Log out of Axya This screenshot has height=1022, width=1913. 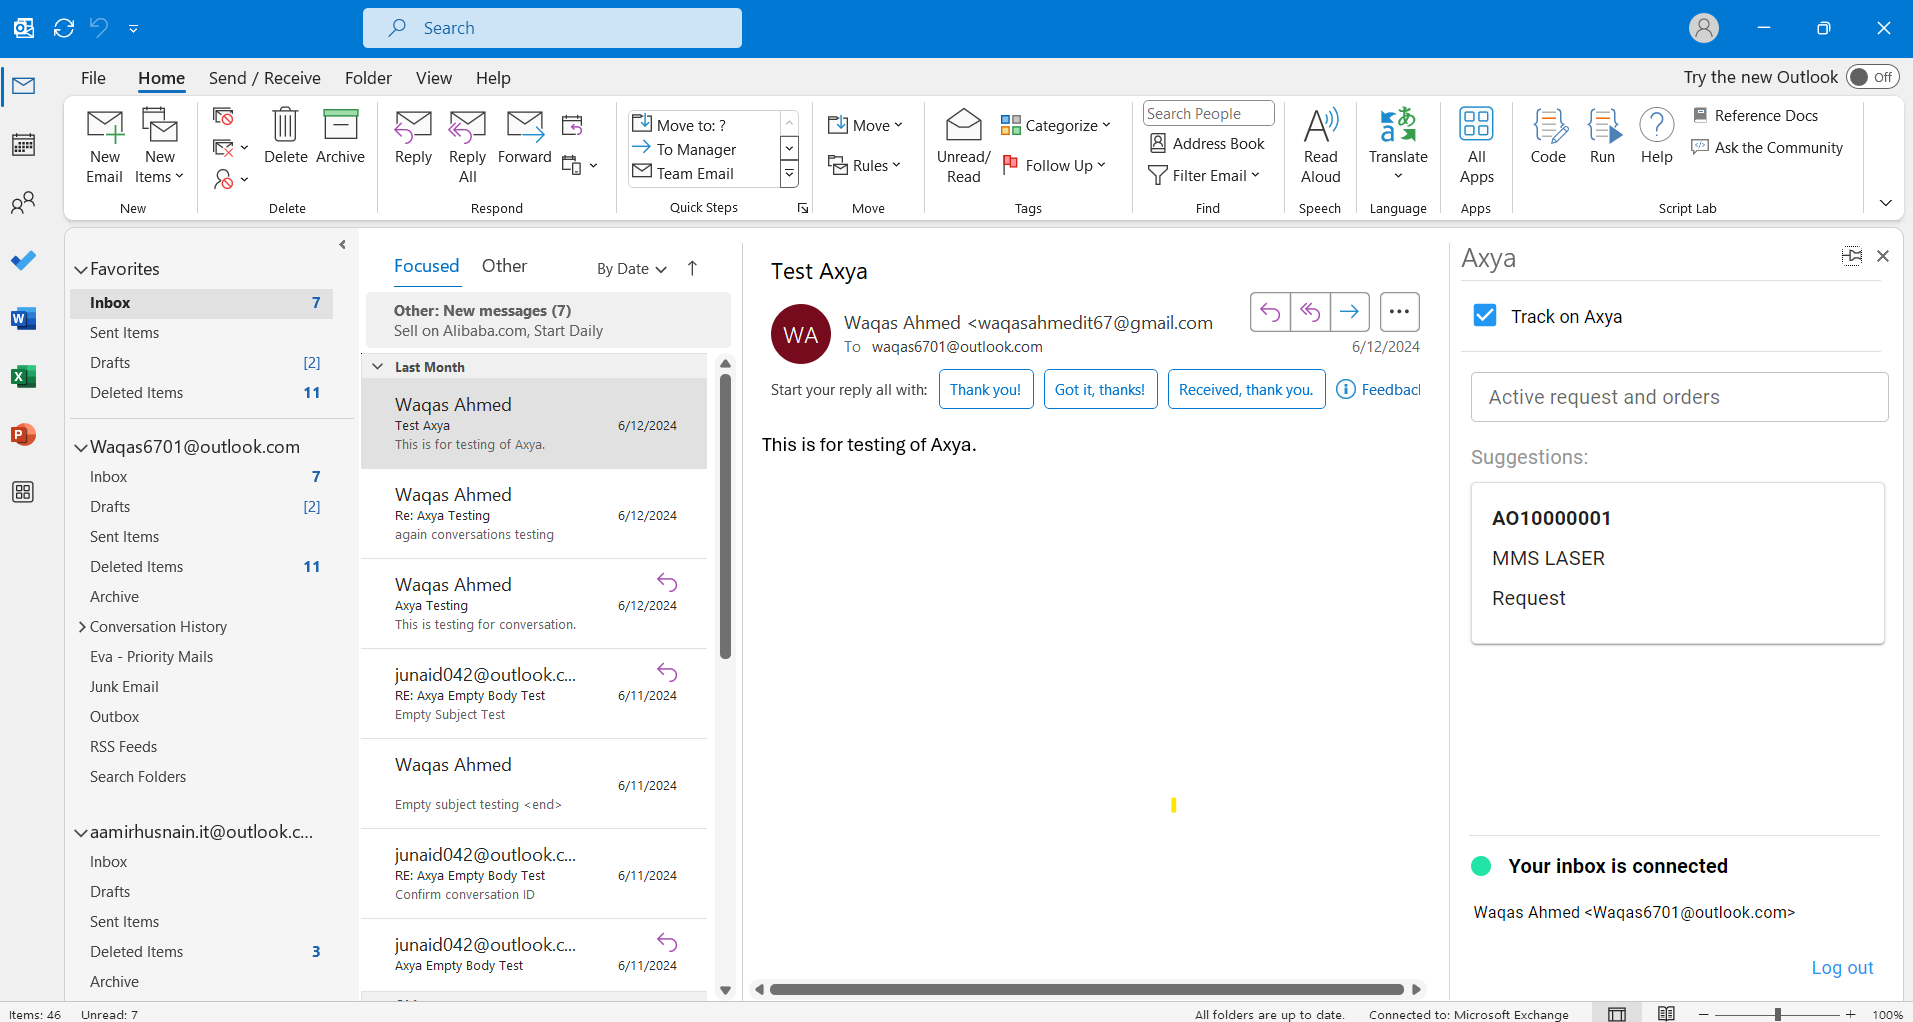click(x=1841, y=967)
